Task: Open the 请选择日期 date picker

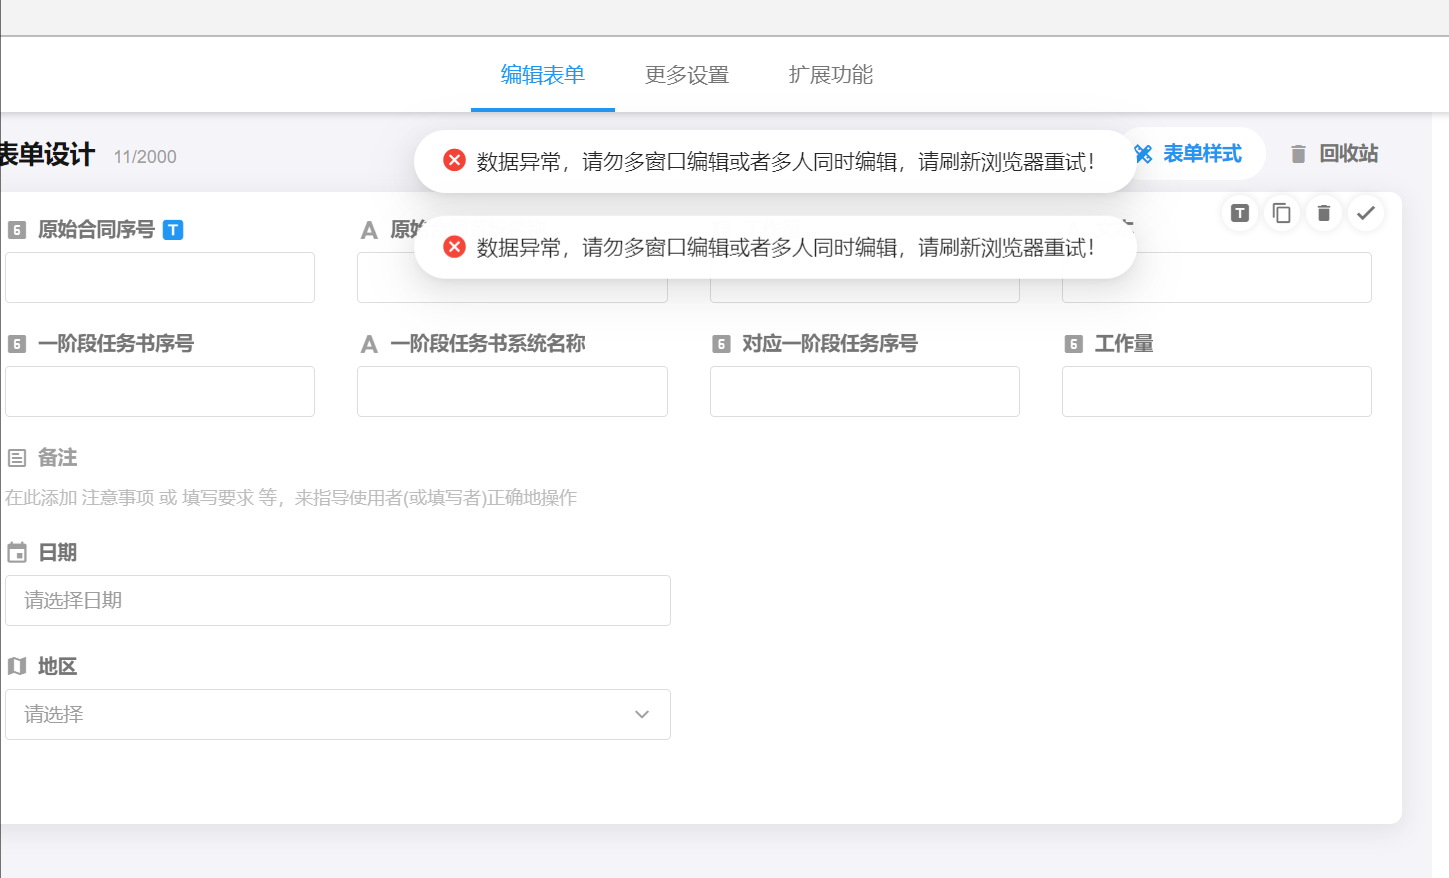Action: (x=337, y=601)
